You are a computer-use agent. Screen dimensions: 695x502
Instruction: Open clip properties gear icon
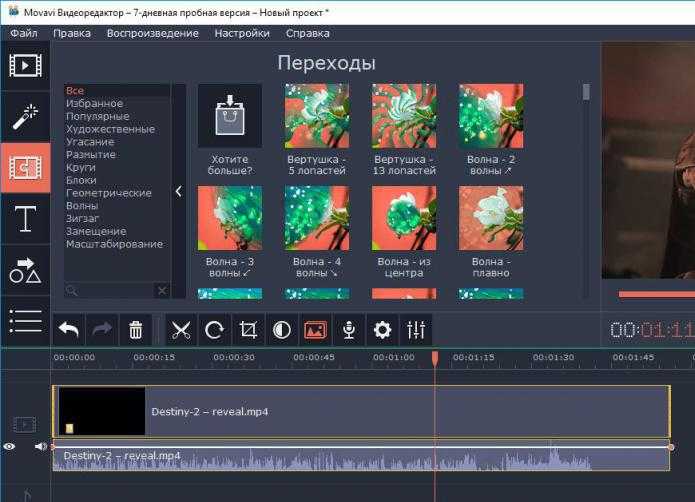pos(382,330)
